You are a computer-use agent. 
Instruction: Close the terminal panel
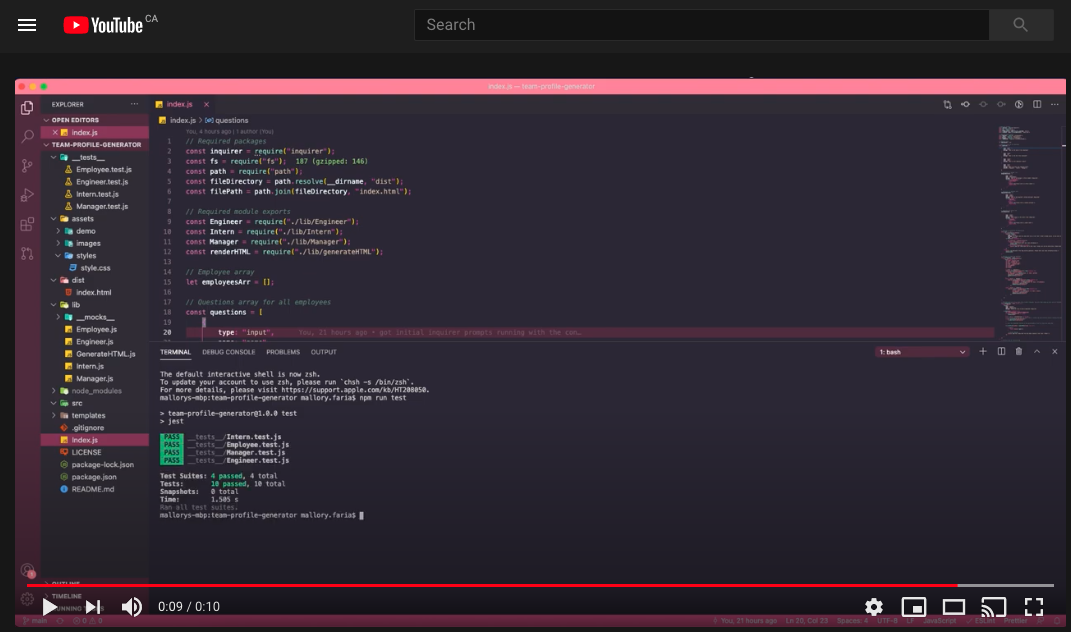click(1055, 351)
